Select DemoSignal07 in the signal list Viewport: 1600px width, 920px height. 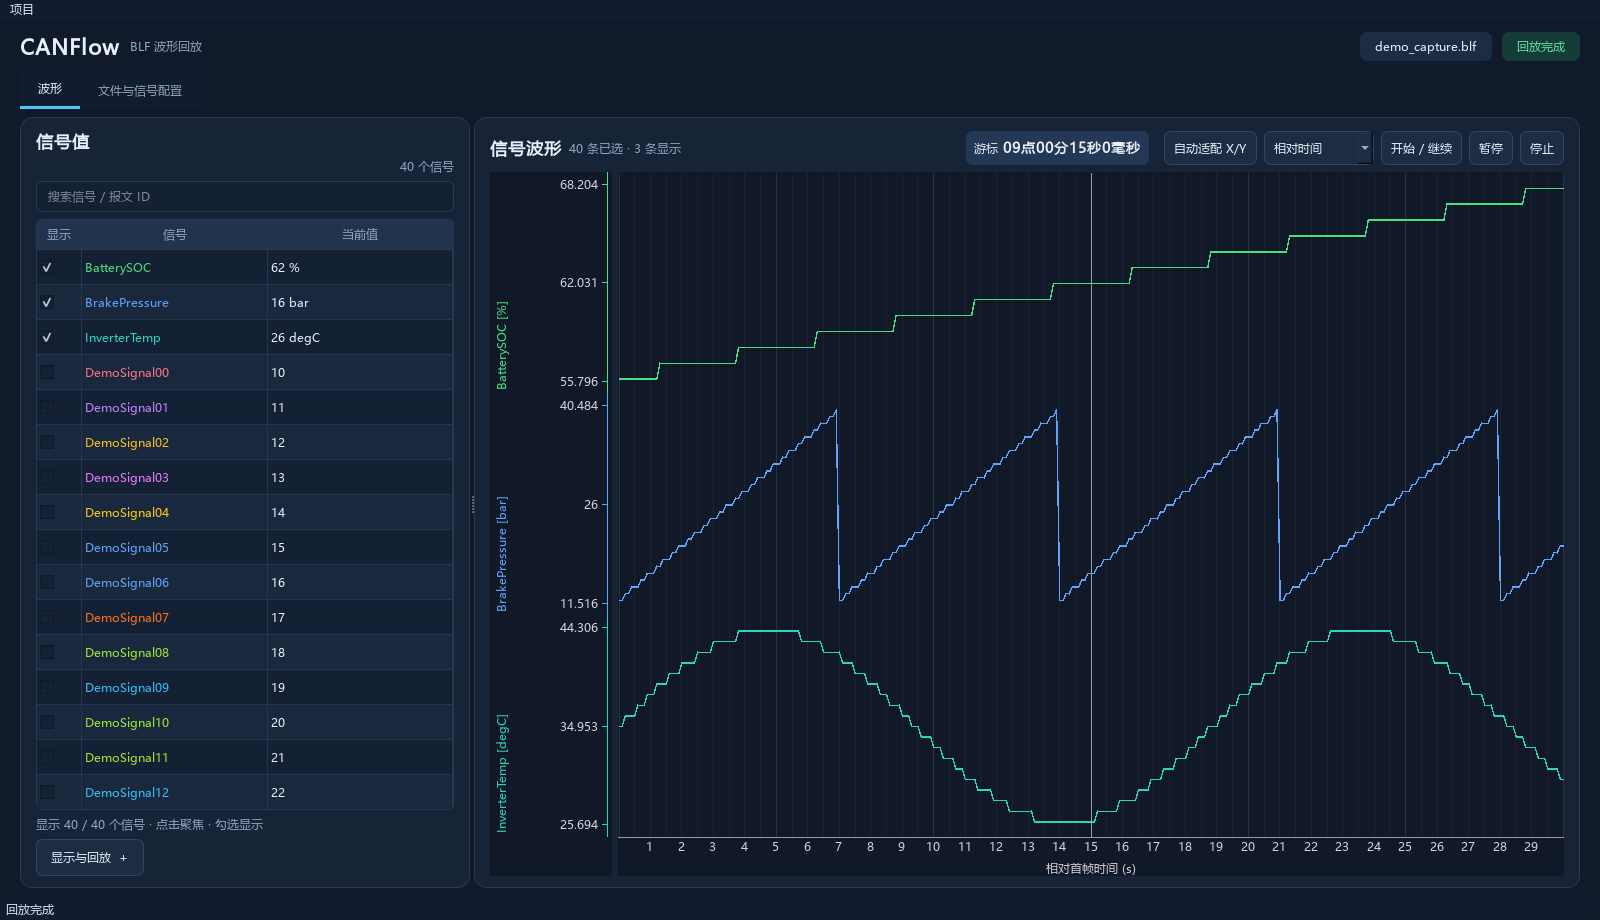pyautogui.click(x=127, y=617)
